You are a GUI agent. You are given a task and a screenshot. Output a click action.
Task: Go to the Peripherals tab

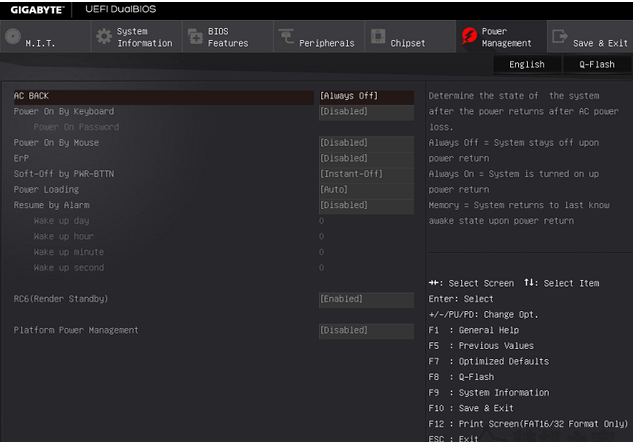coord(319,37)
